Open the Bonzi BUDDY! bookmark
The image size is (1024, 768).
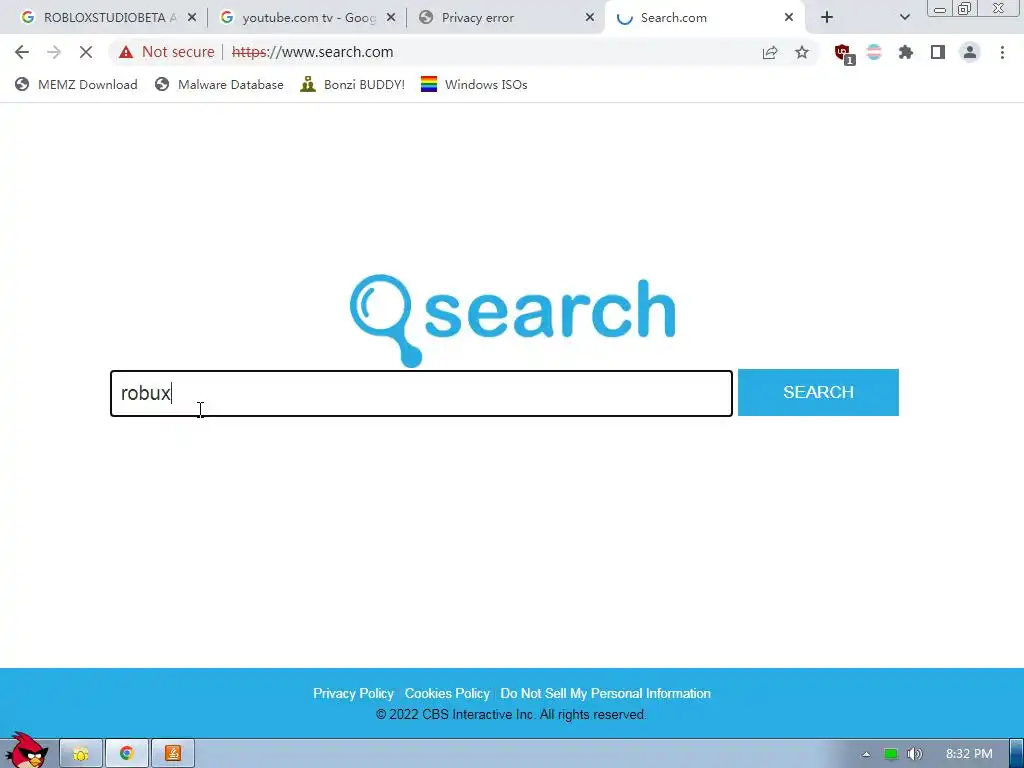pyautogui.click(x=353, y=84)
